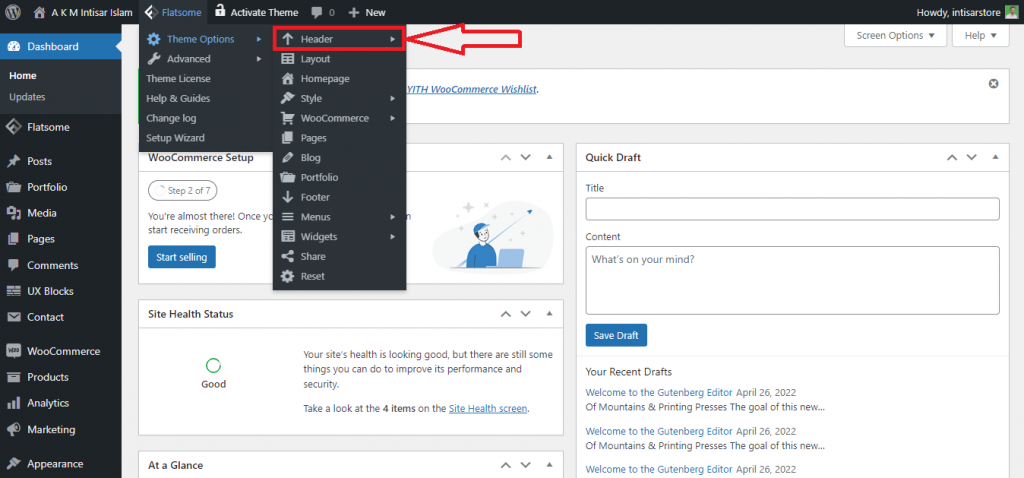Open the Site Health screen link

pyautogui.click(x=488, y=409)
